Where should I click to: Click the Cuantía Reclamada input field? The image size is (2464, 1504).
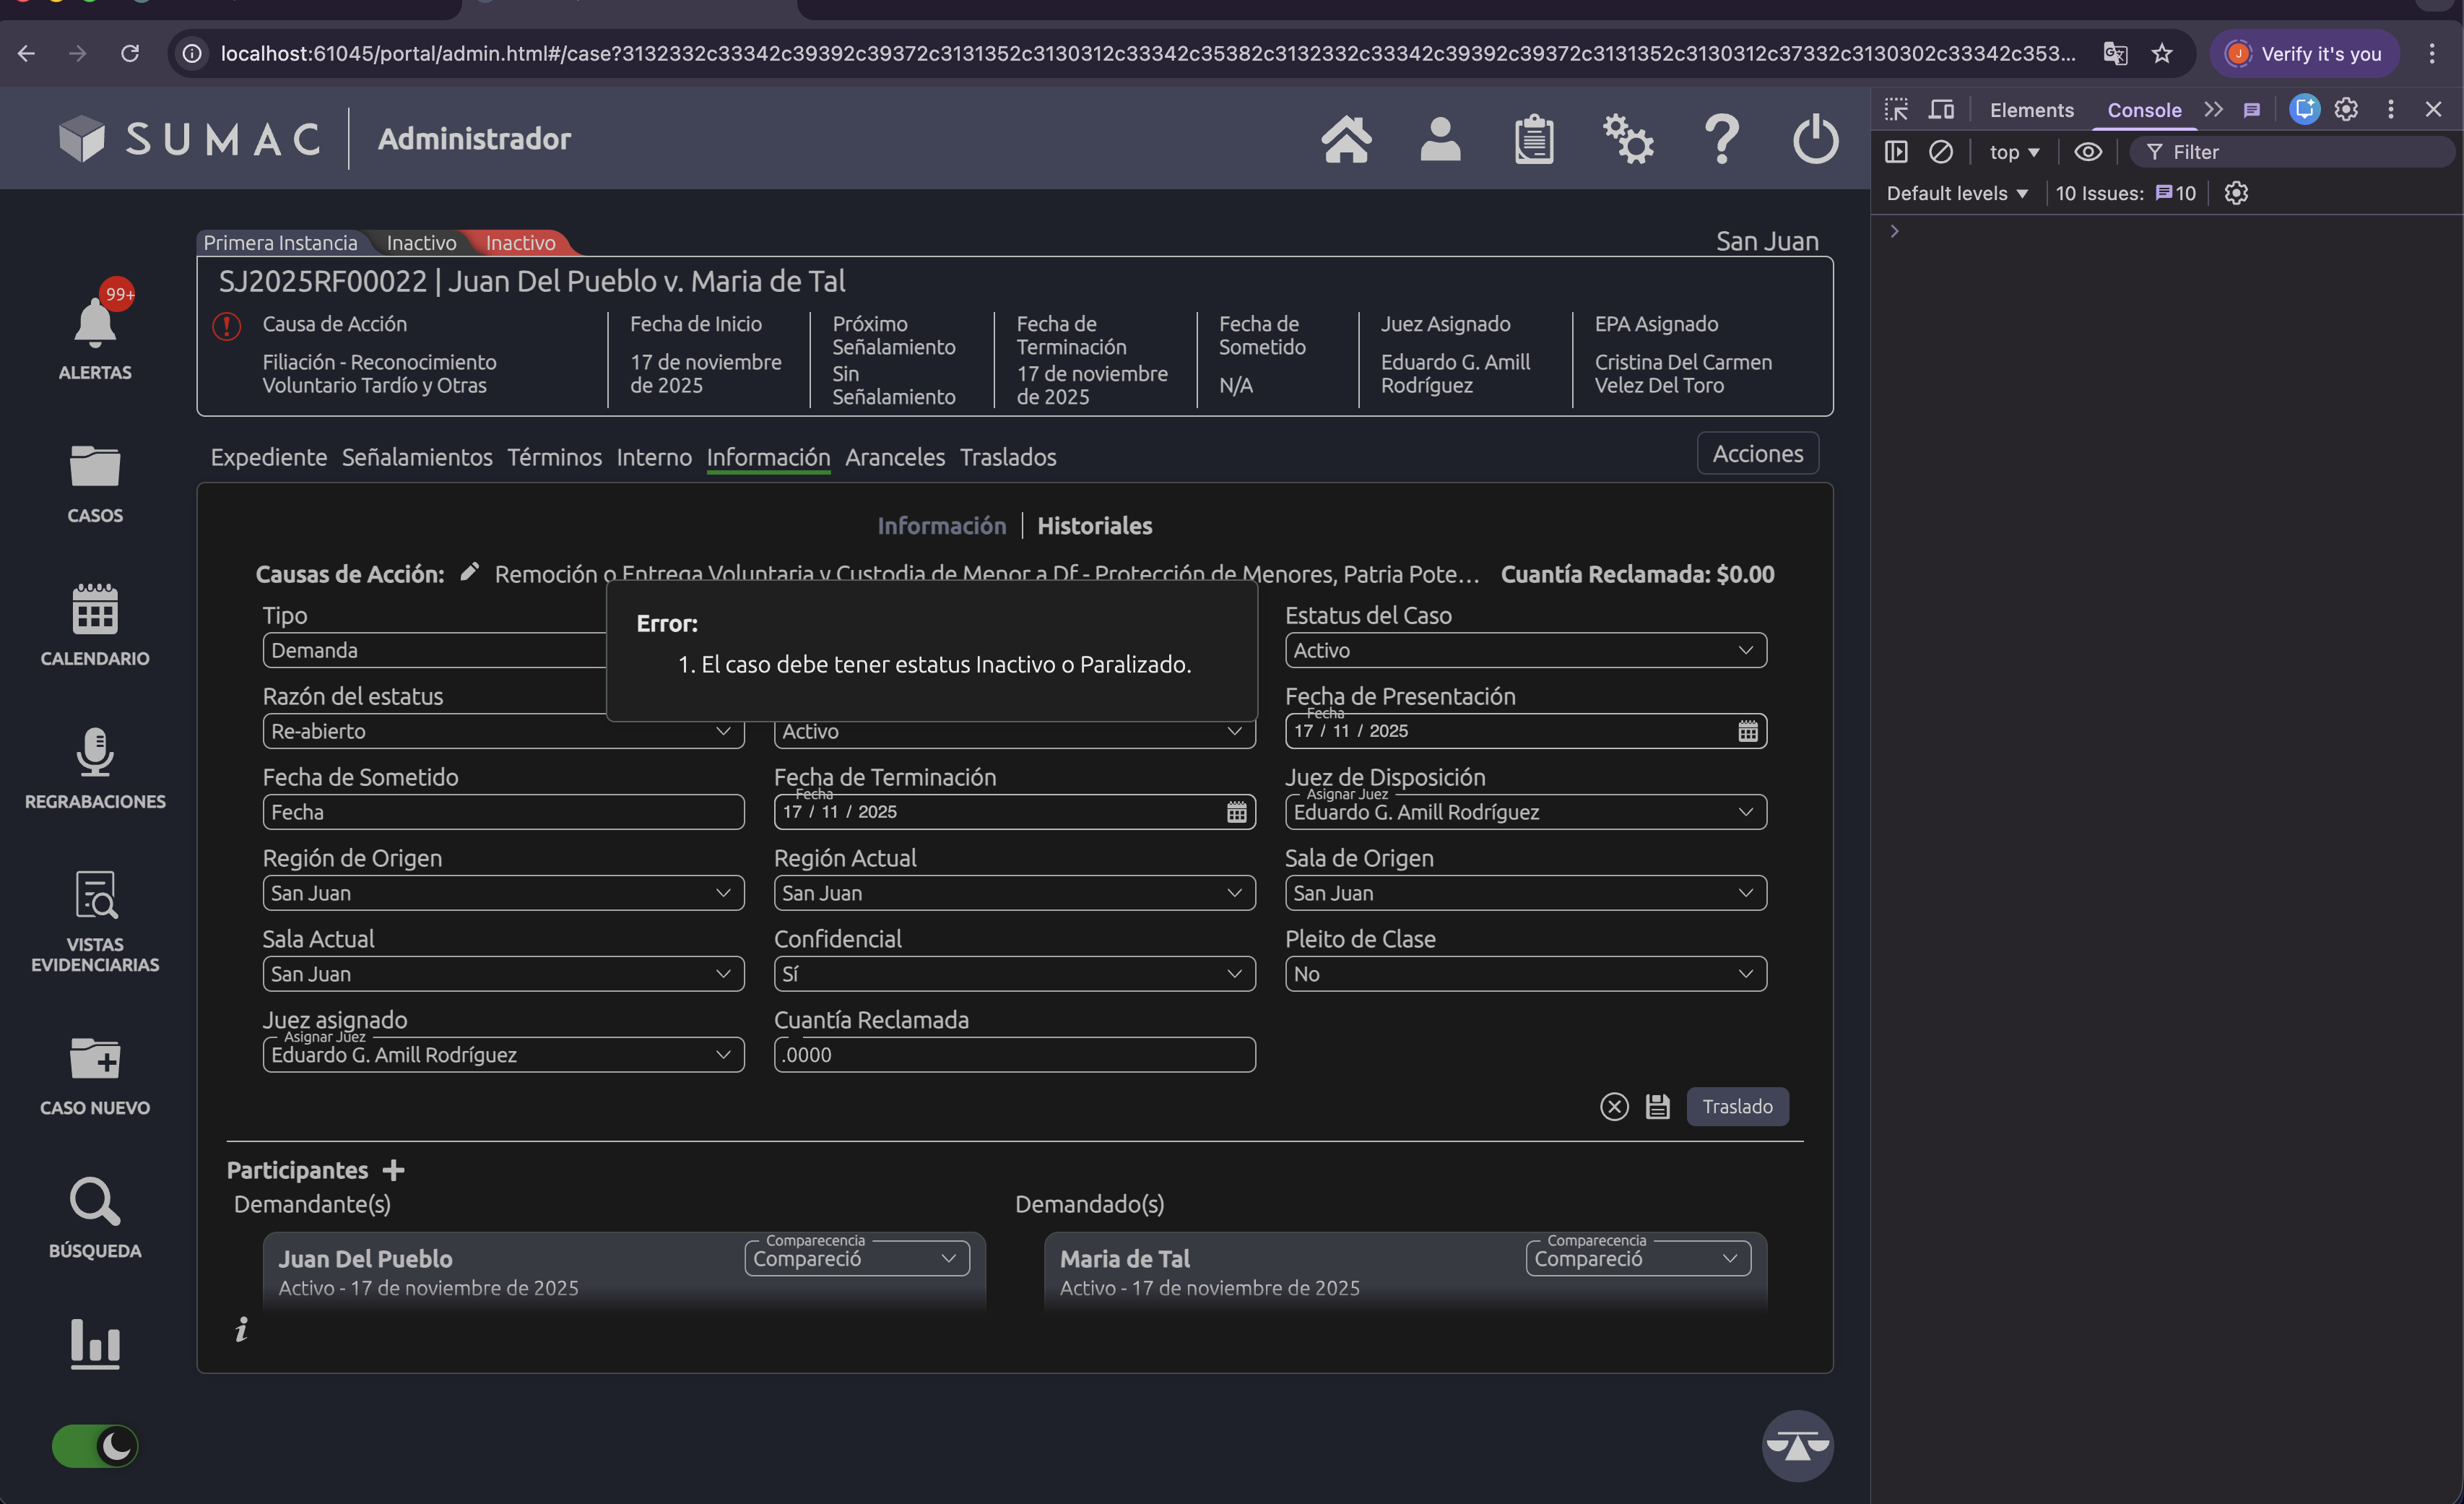(1014, 1055)
